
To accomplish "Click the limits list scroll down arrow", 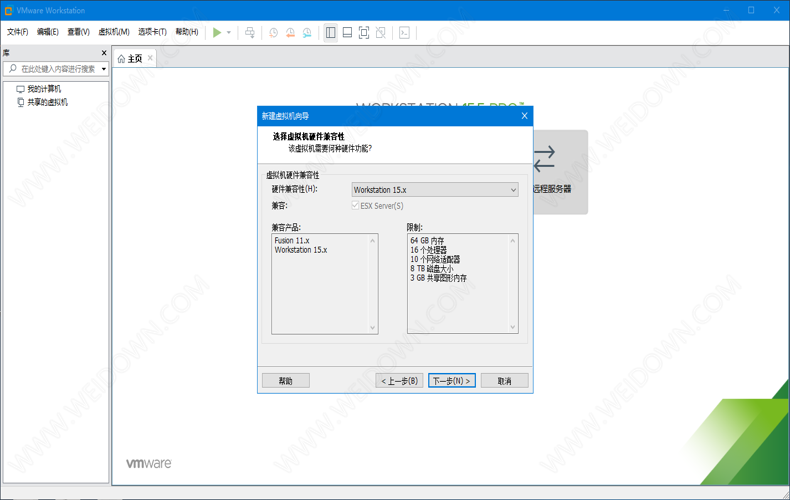I will 513,327.
